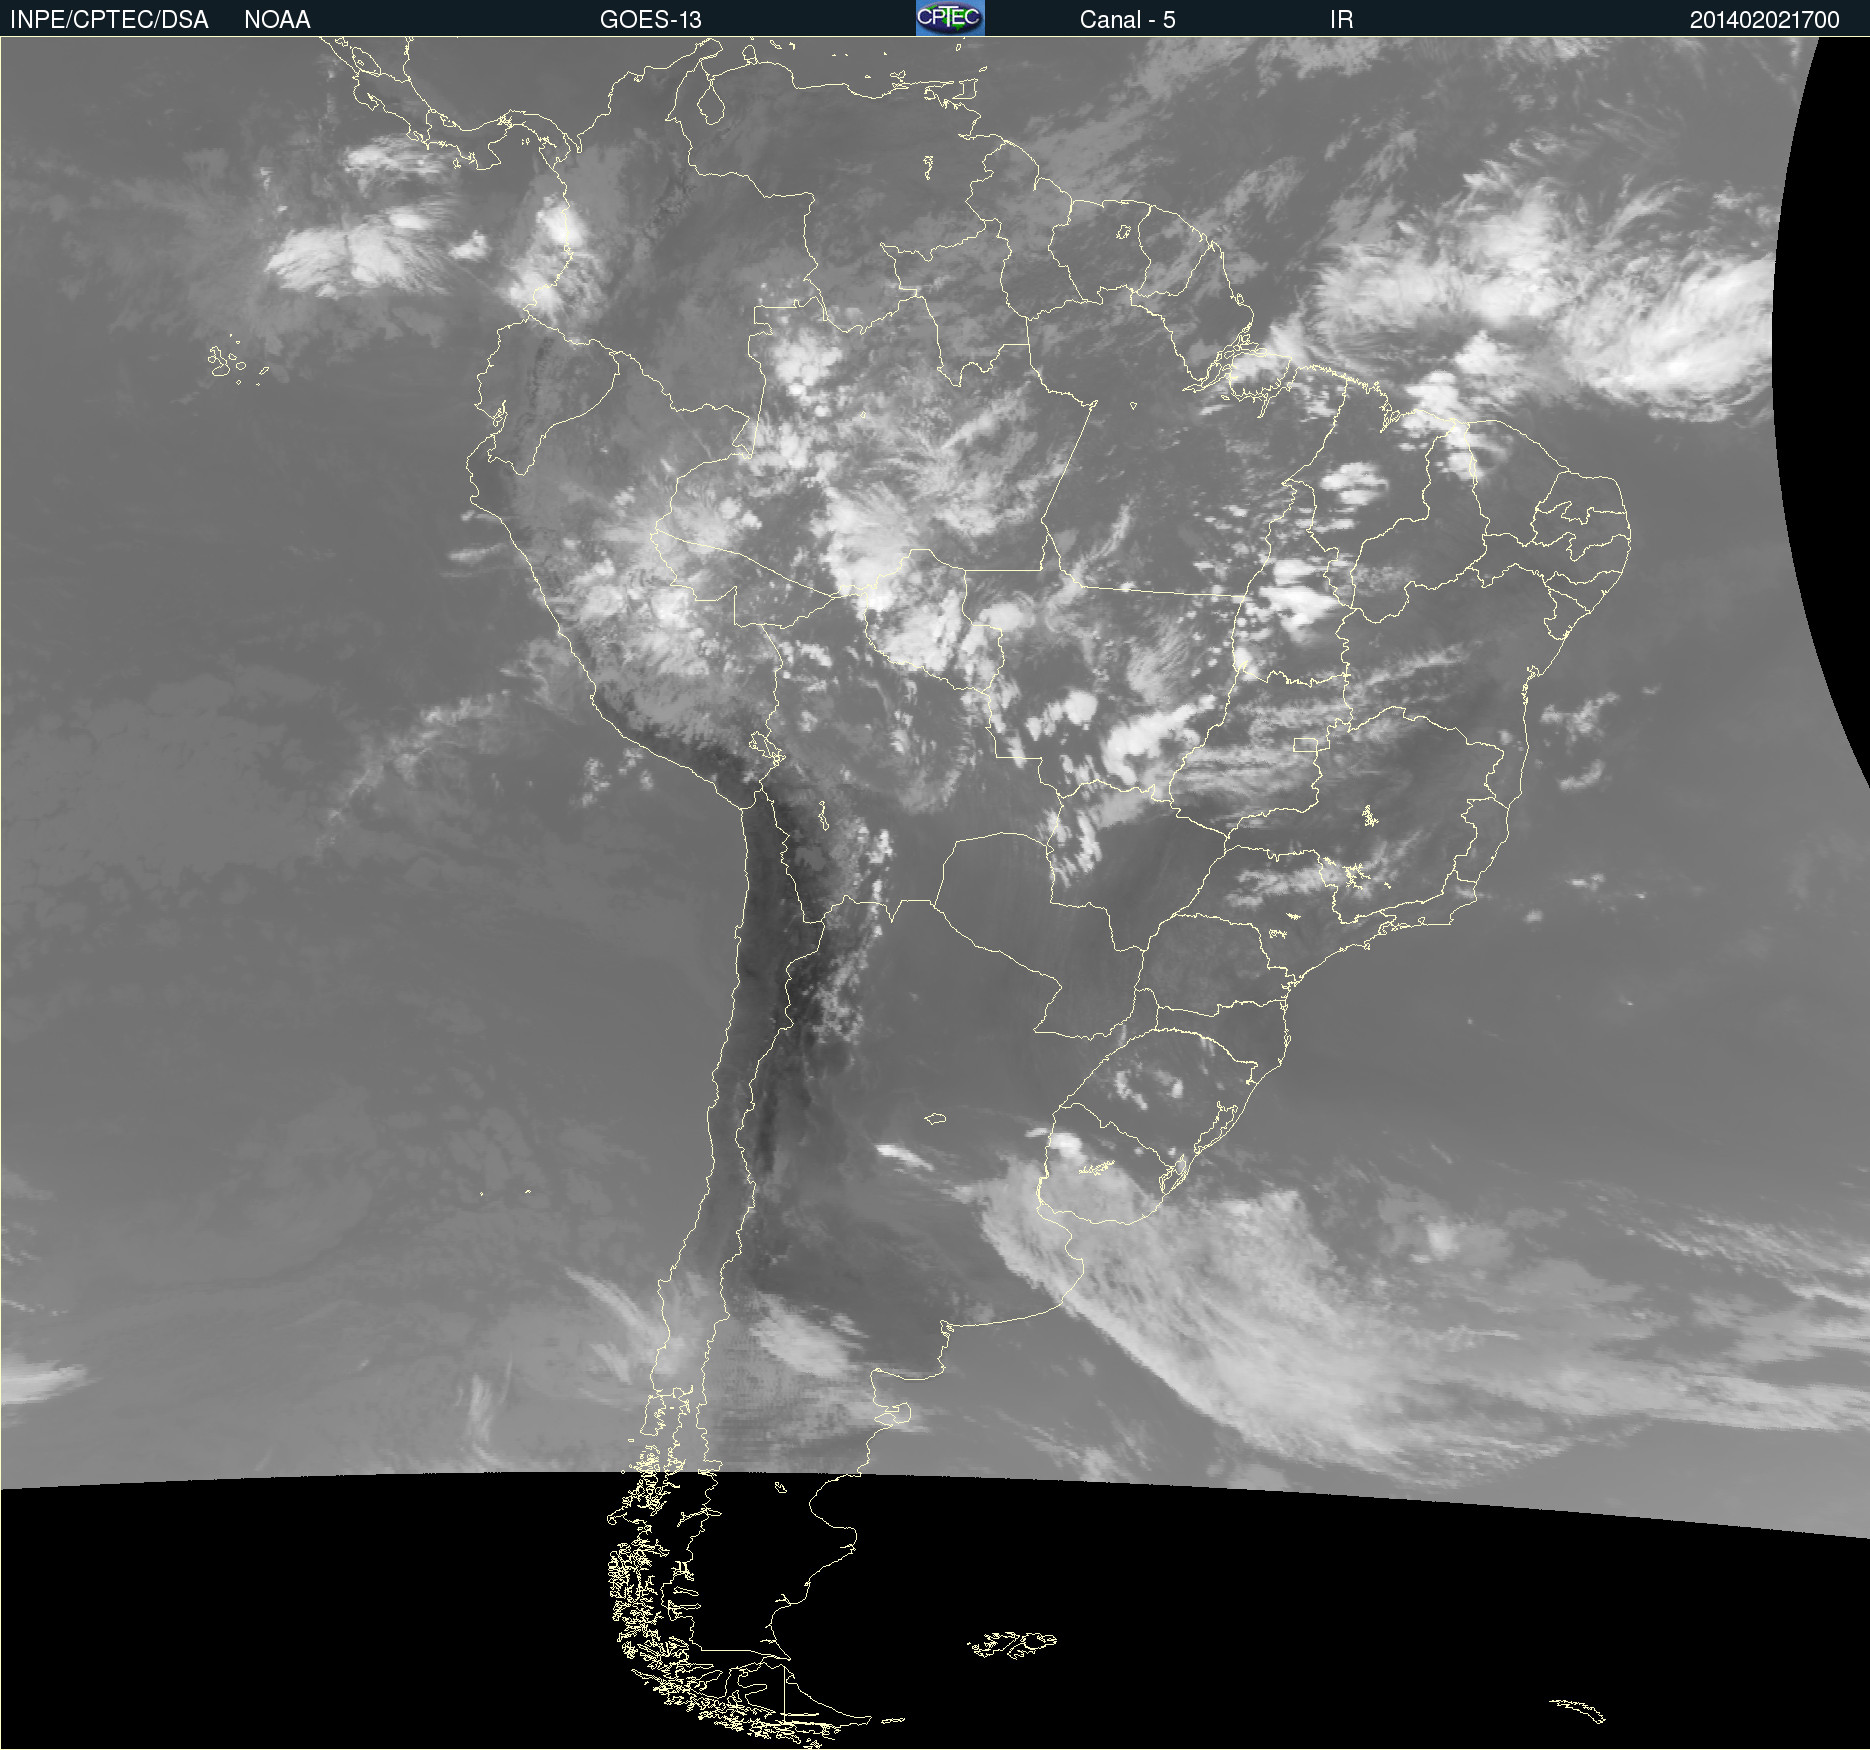Click the CPTEC logo in header
The image size is (1870, 1750).
point(950,18)
